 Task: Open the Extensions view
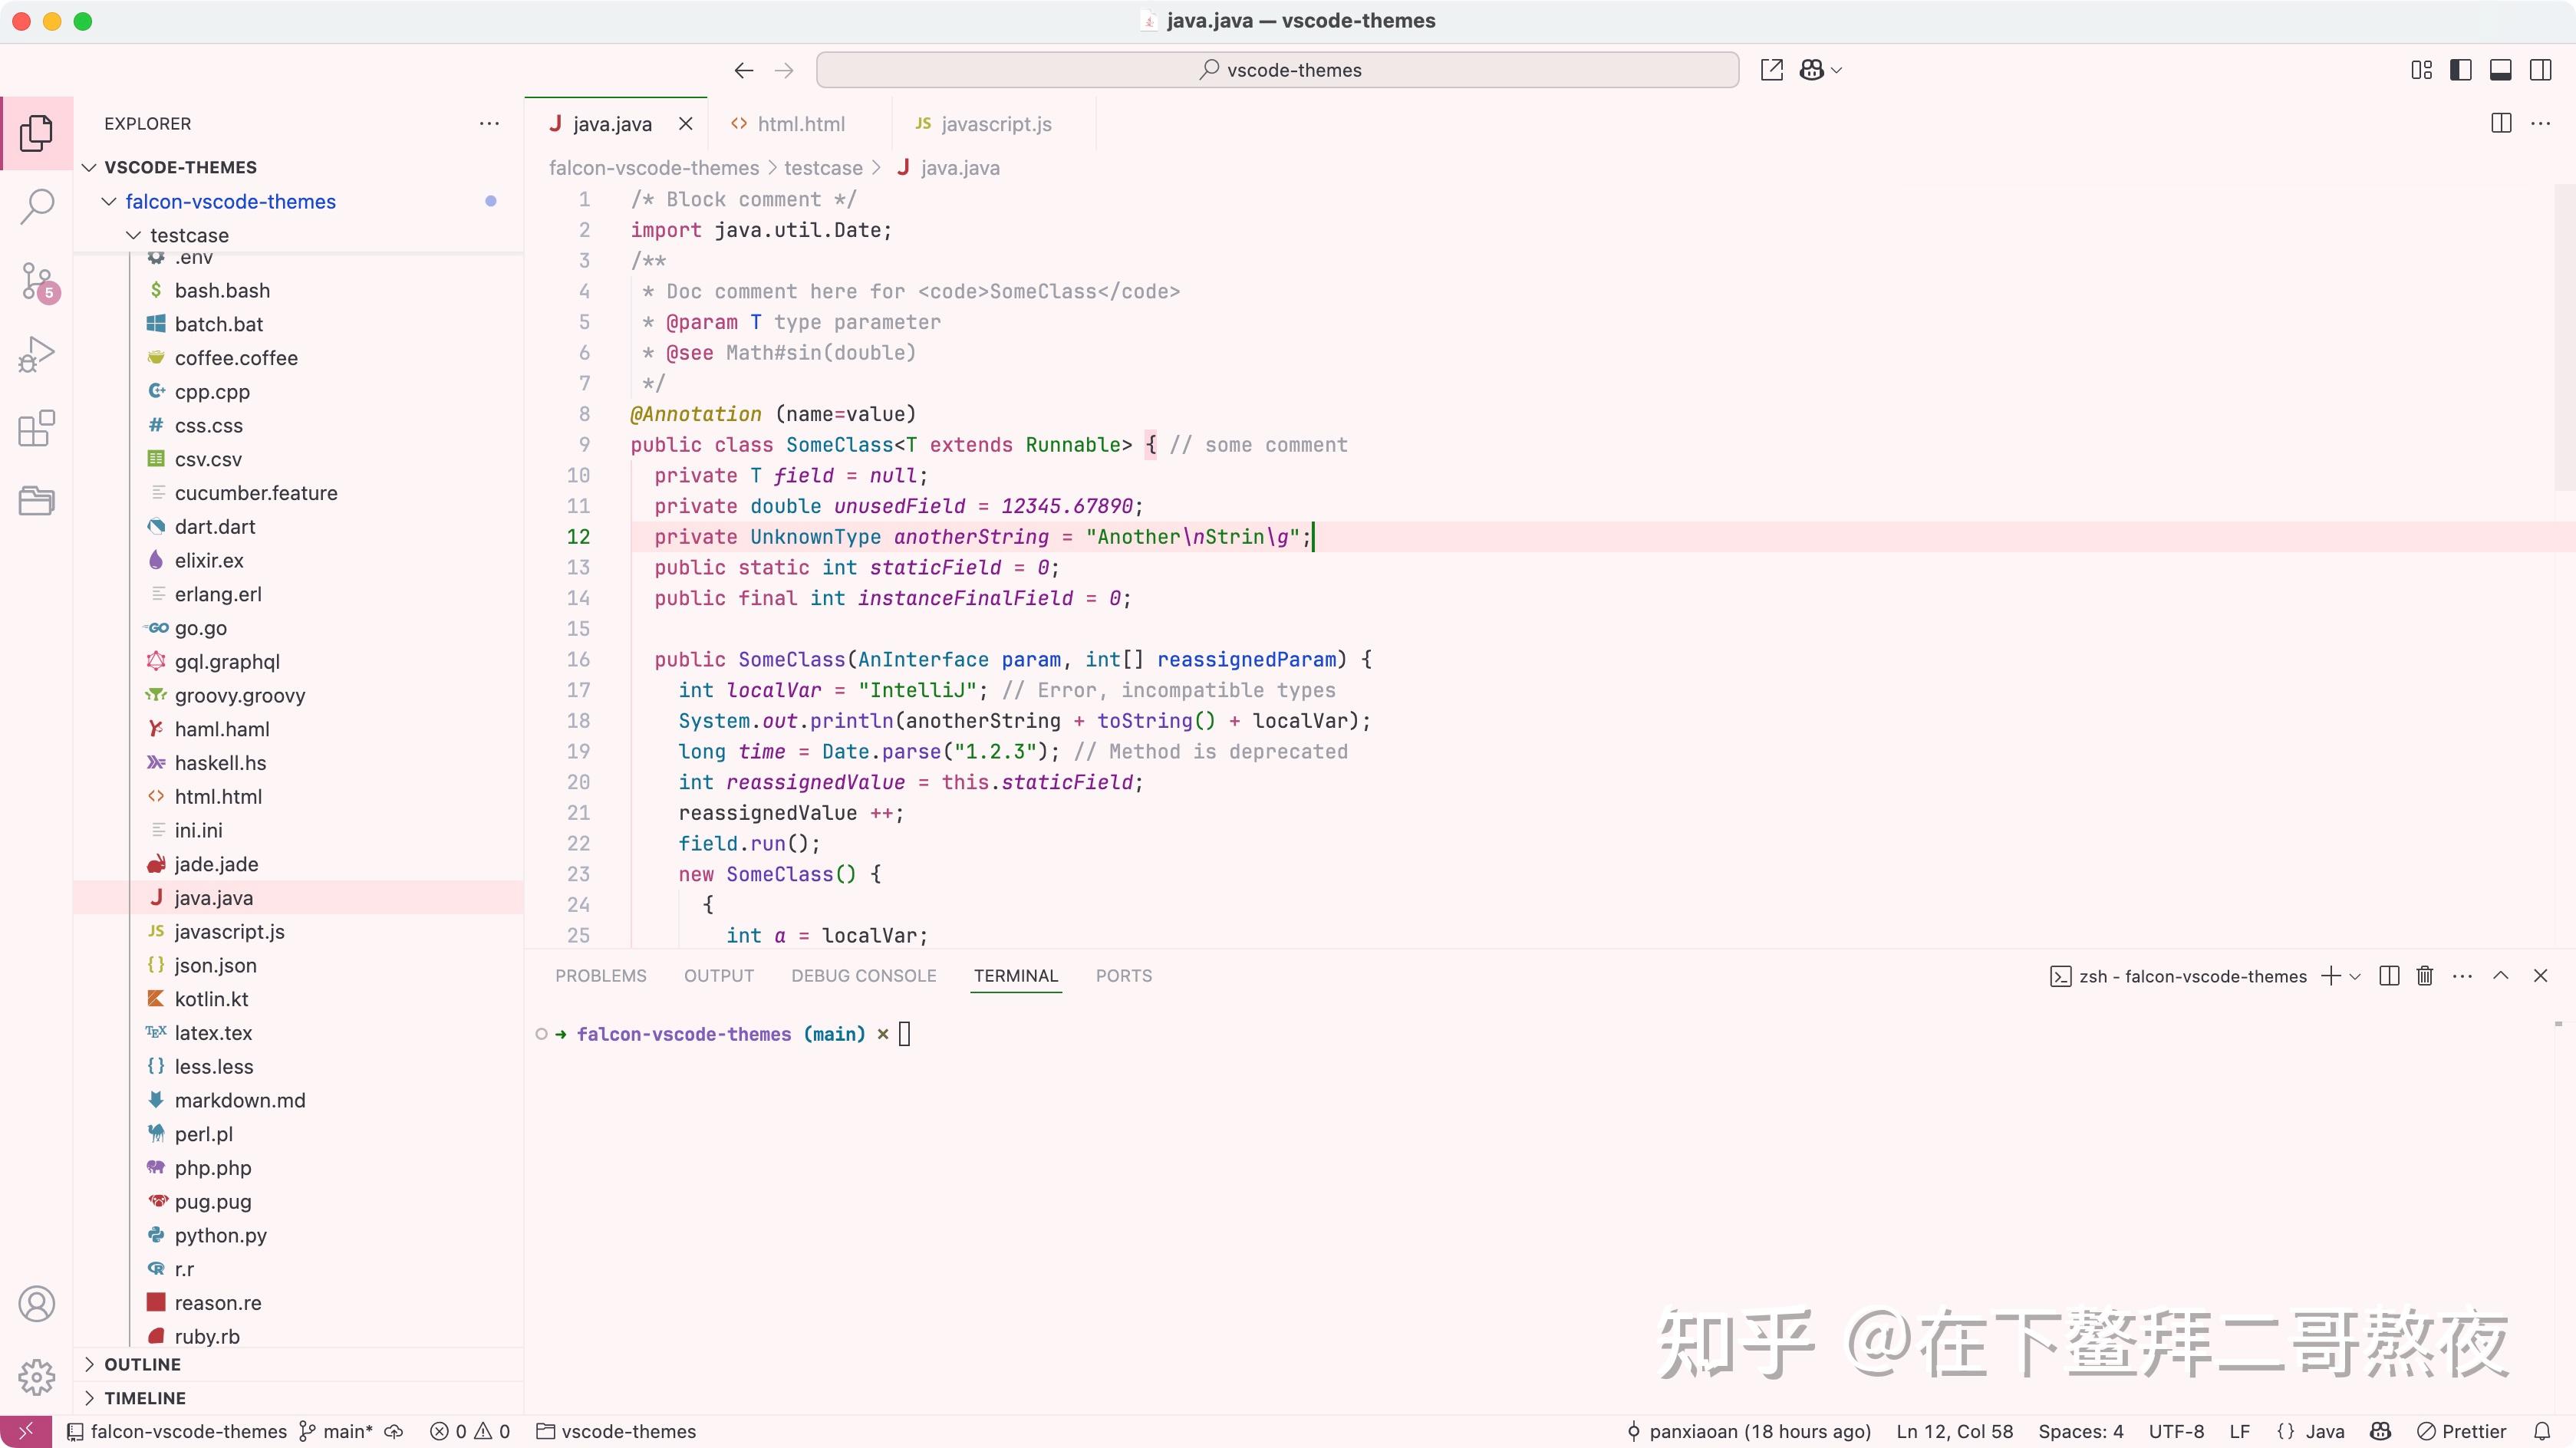[36, 428]
